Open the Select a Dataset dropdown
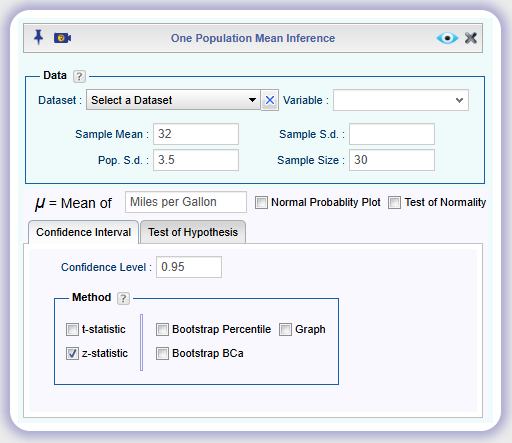The width and height of the screenshot is (512, 443). coord(173,100)
